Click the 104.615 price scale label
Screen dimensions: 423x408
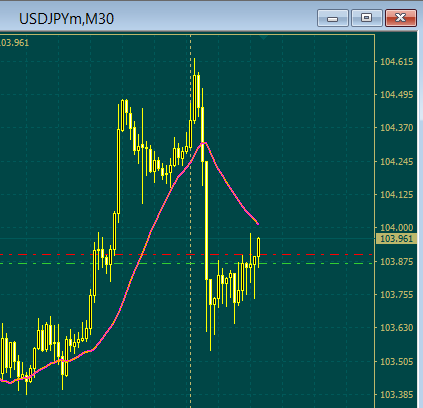397,62
